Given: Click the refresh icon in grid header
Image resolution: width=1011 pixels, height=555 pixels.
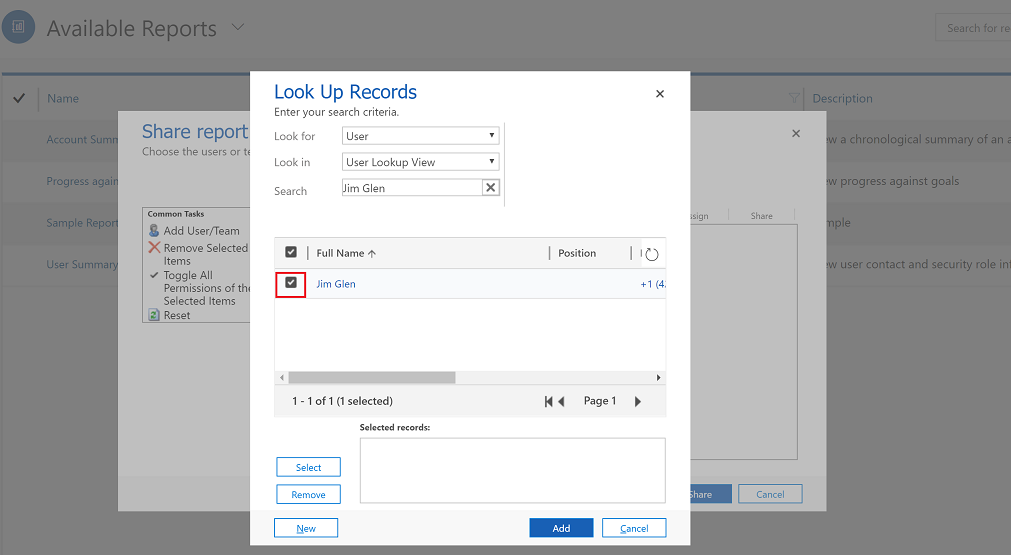Looking at the screenshot, I should coord(652,254).
